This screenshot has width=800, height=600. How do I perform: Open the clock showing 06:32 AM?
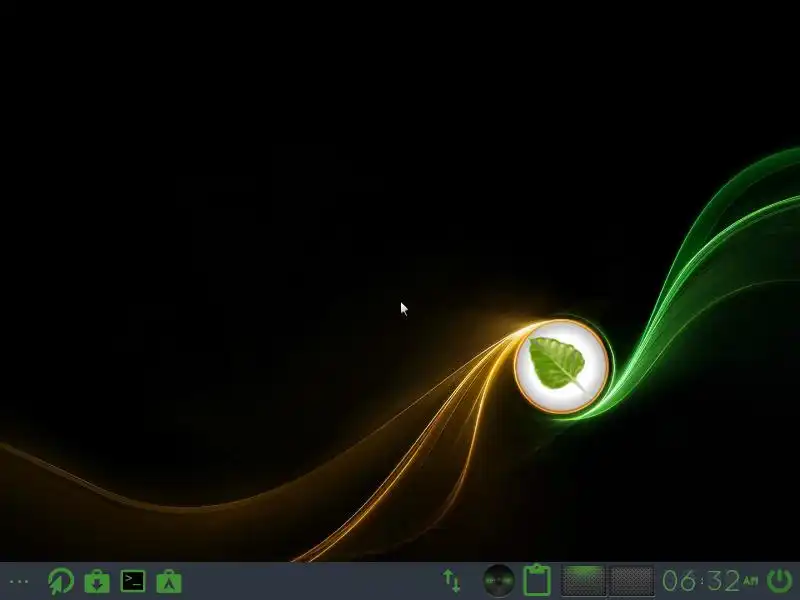709,581
